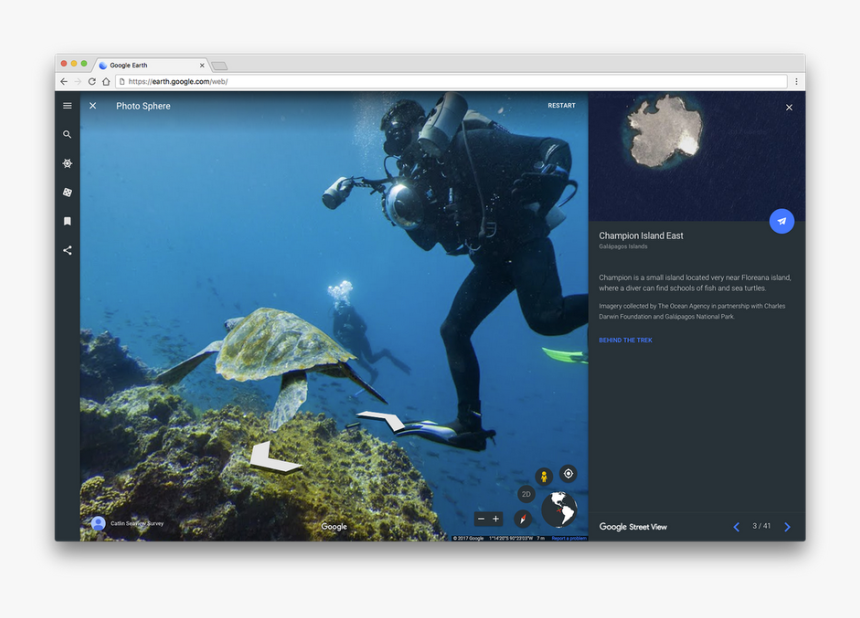Open the globe overview map

560,510
